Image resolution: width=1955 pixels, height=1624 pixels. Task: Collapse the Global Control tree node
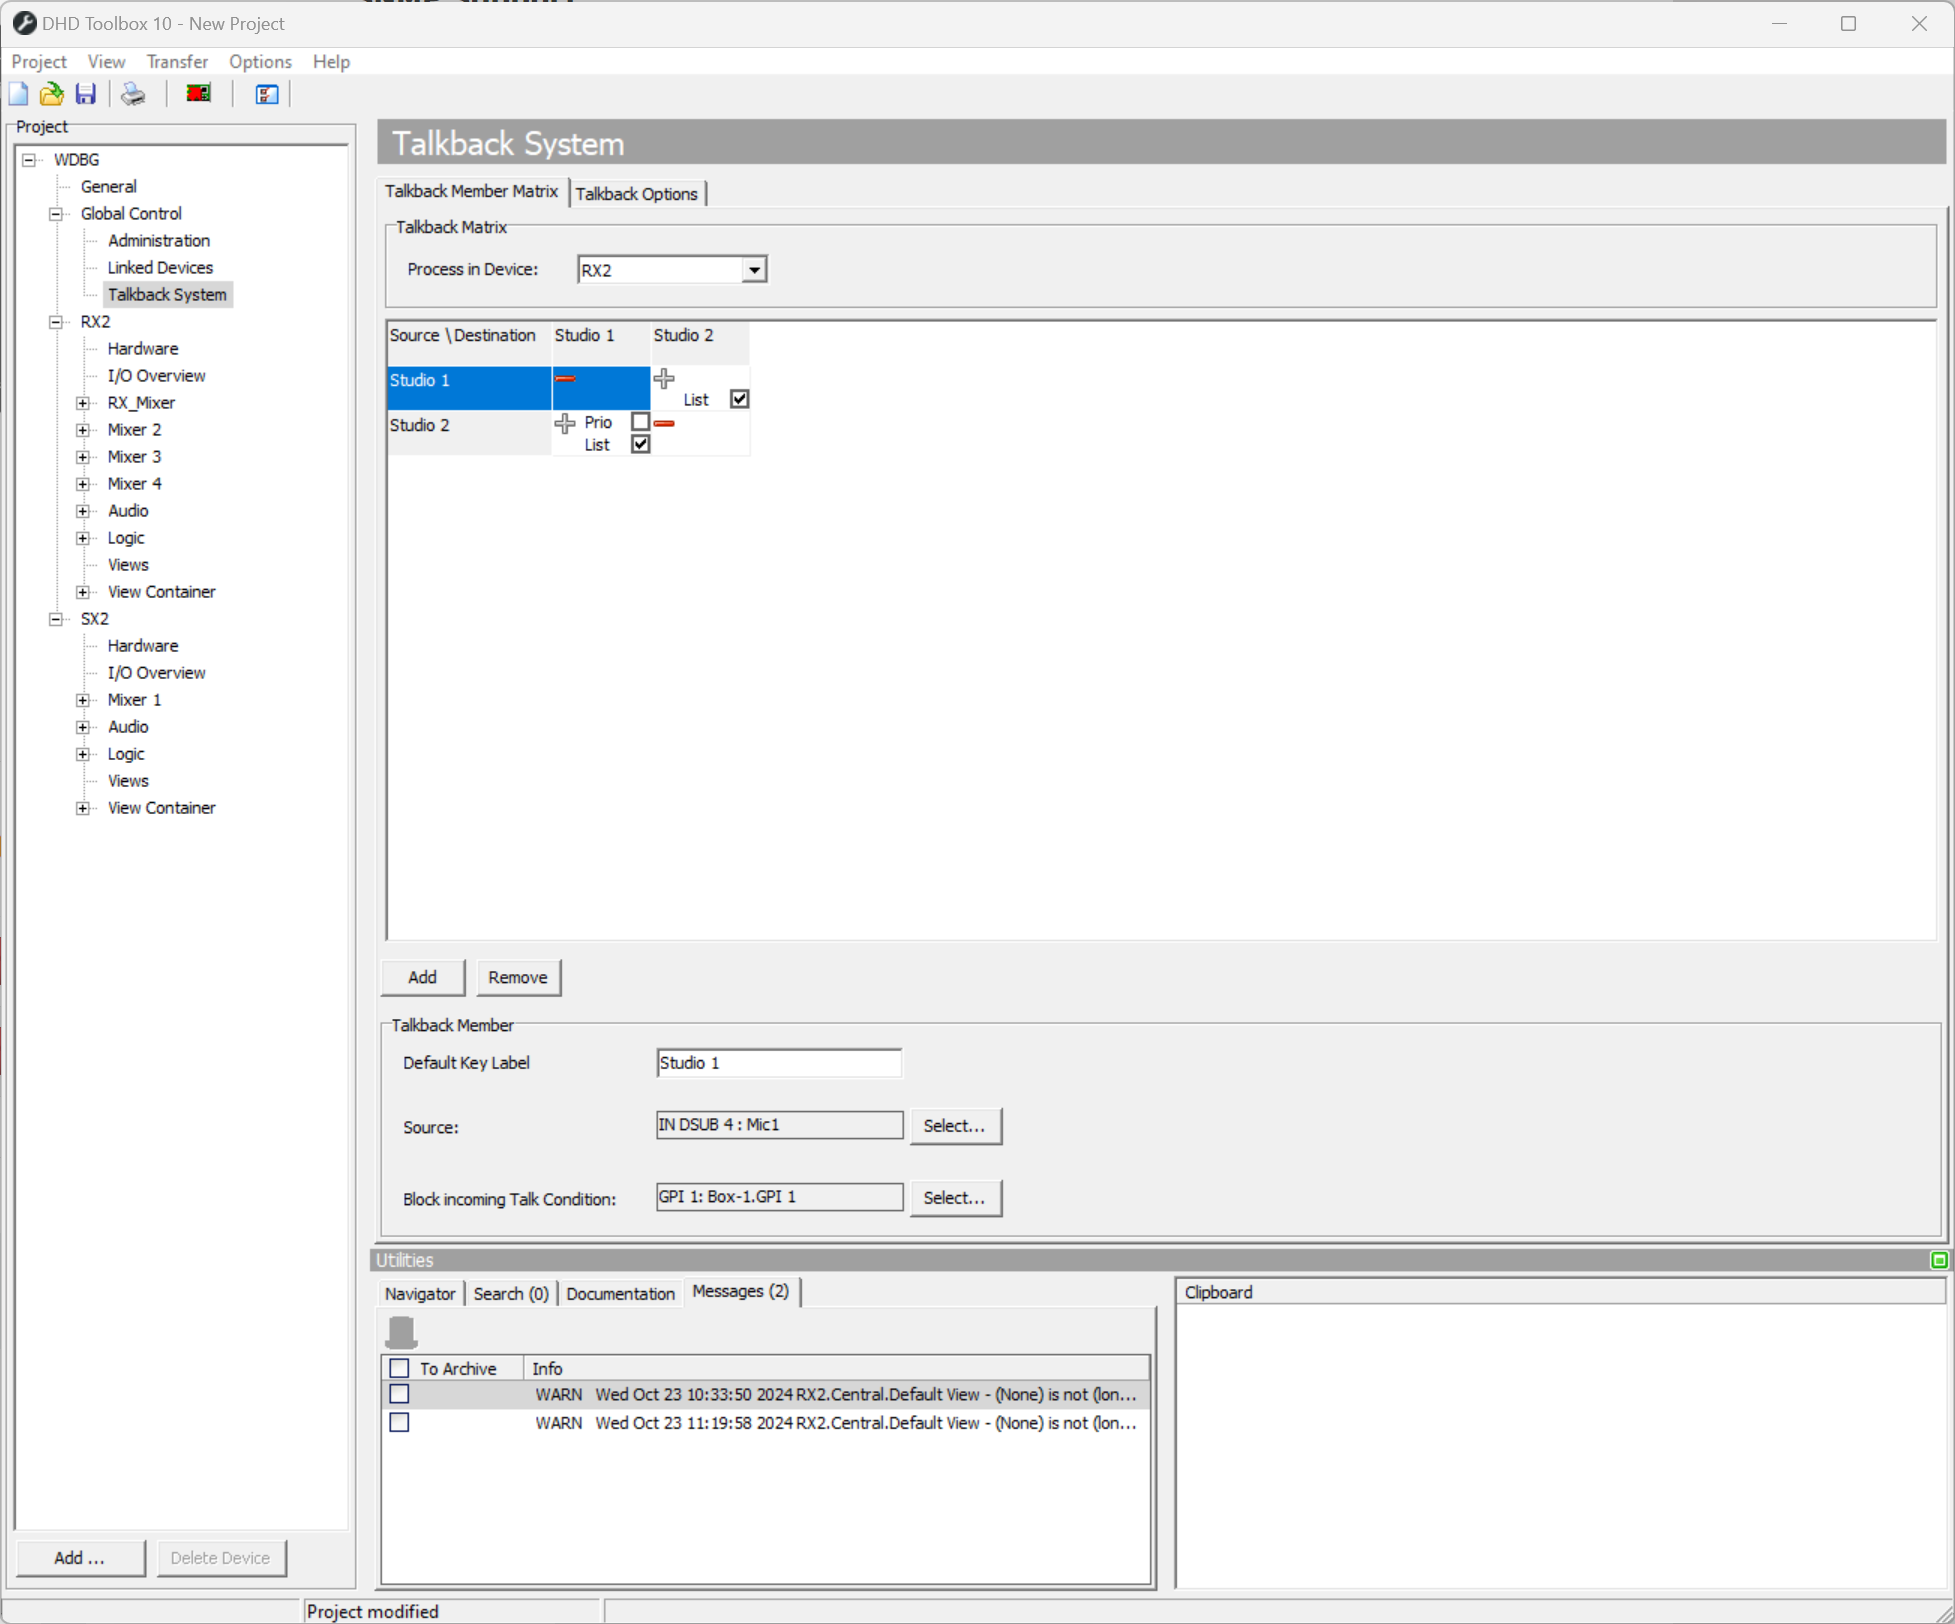click(x=56, y=213)
